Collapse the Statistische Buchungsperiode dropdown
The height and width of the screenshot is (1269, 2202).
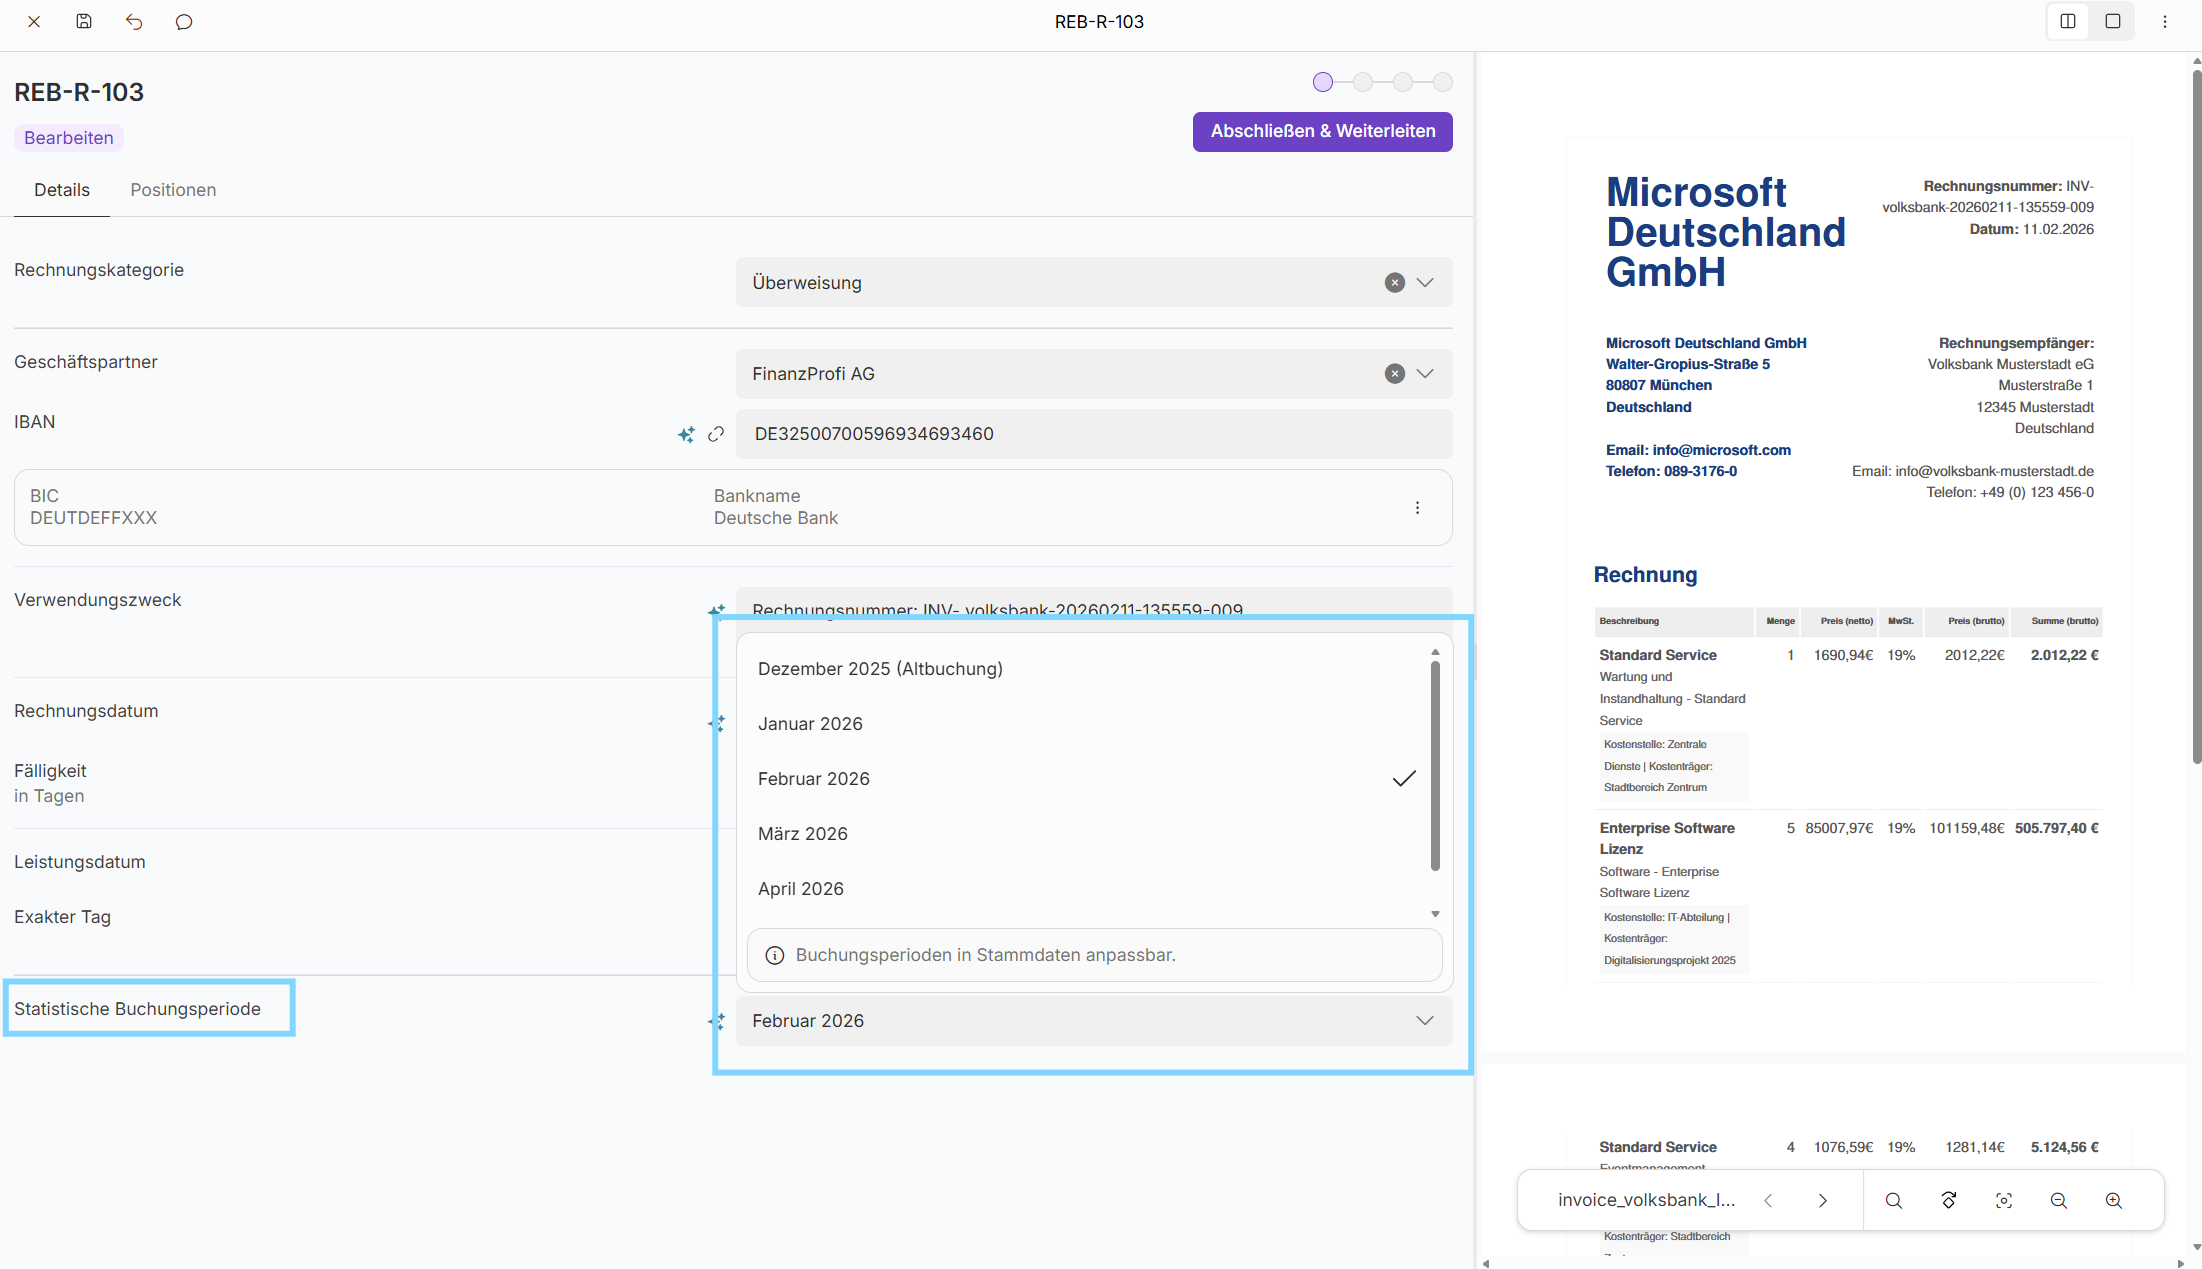coord(1425,1021)
